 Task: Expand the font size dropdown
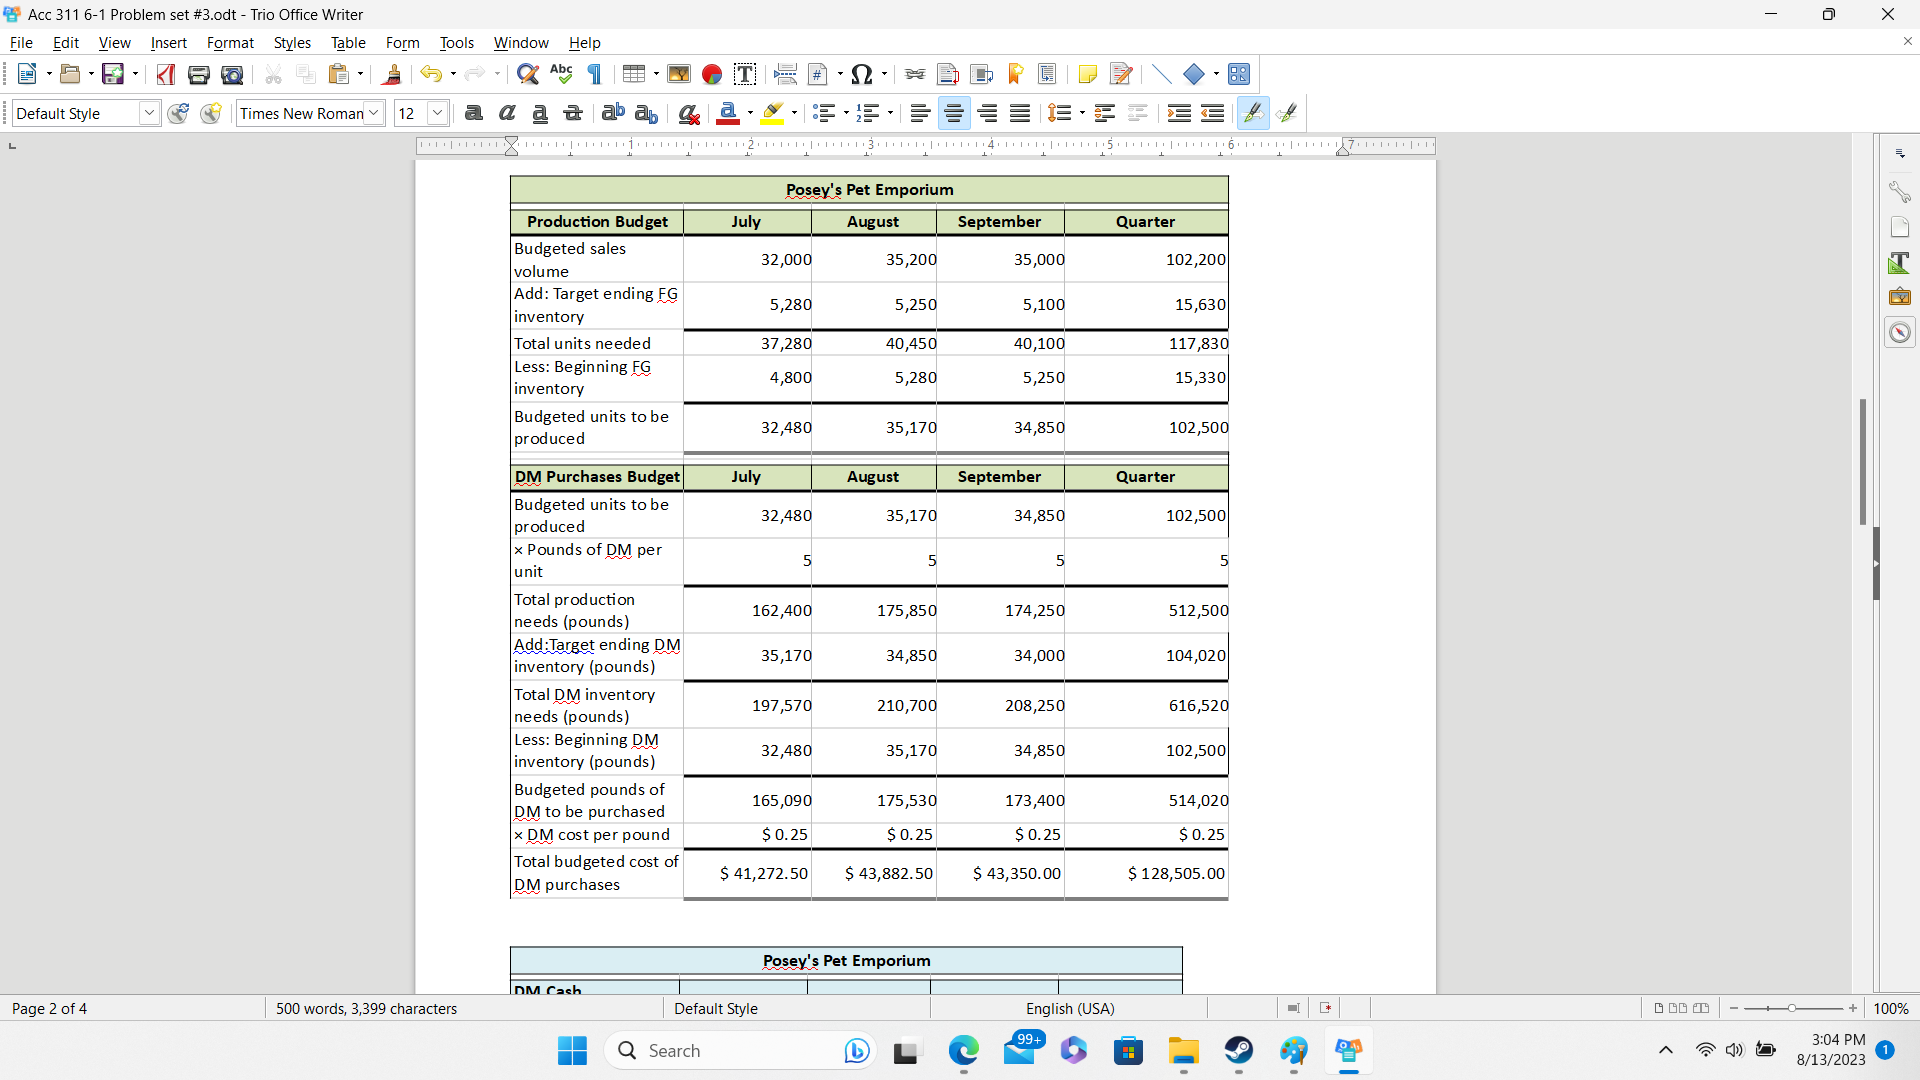[437, 113]
